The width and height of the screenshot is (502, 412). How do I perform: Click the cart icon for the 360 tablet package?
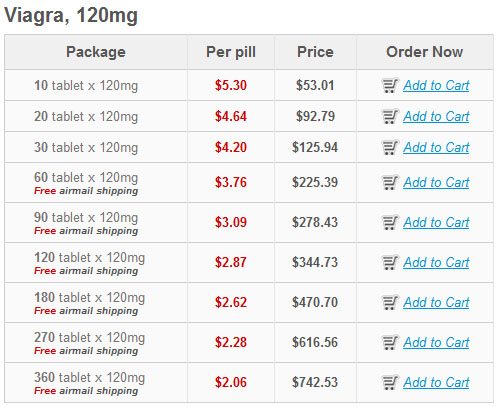[x=390, y=382]
